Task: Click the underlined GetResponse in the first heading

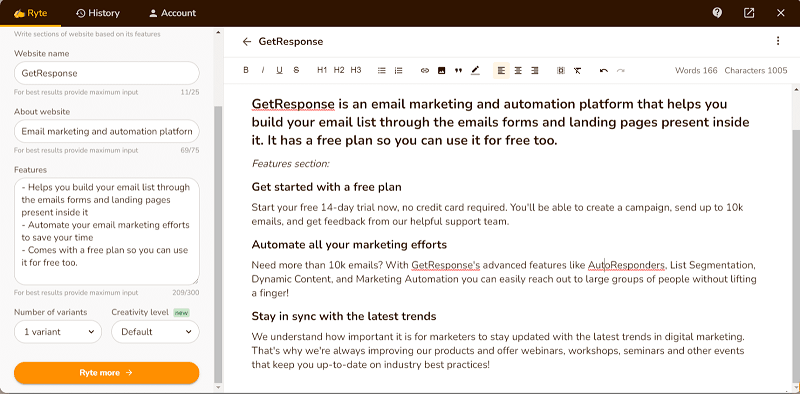Action: click(x=293, y=104)
